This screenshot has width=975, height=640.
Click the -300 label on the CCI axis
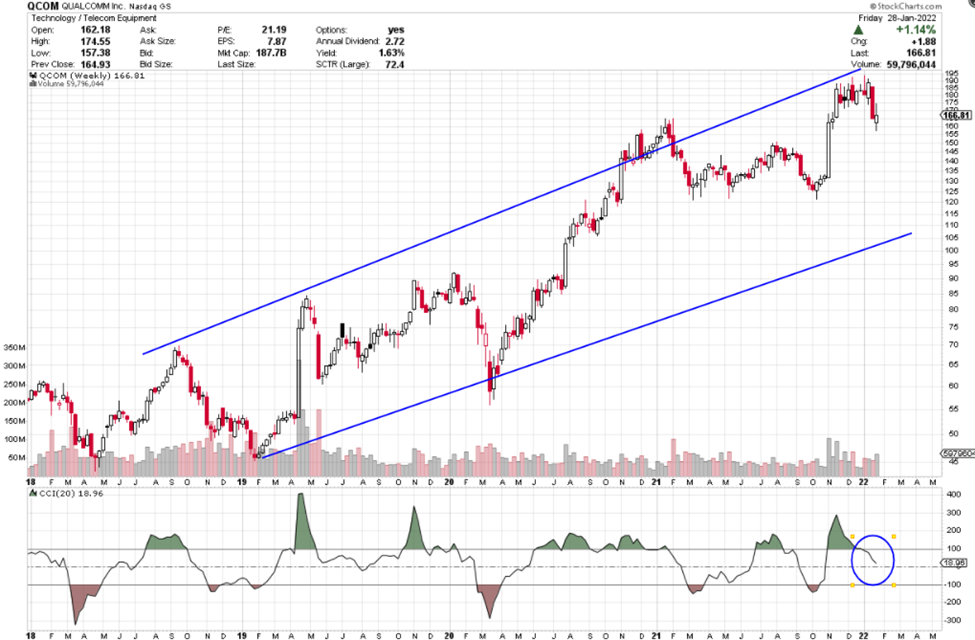click(x=953, y=620)
